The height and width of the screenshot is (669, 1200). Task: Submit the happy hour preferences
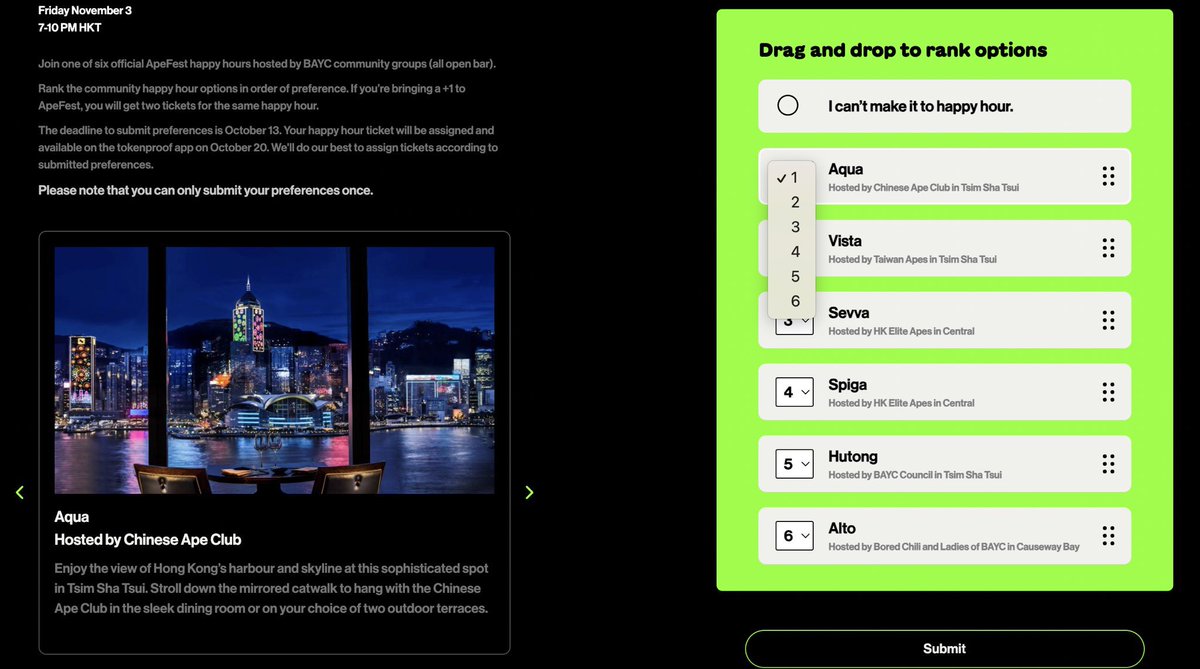pyautogui.click(x=944, y=649)
